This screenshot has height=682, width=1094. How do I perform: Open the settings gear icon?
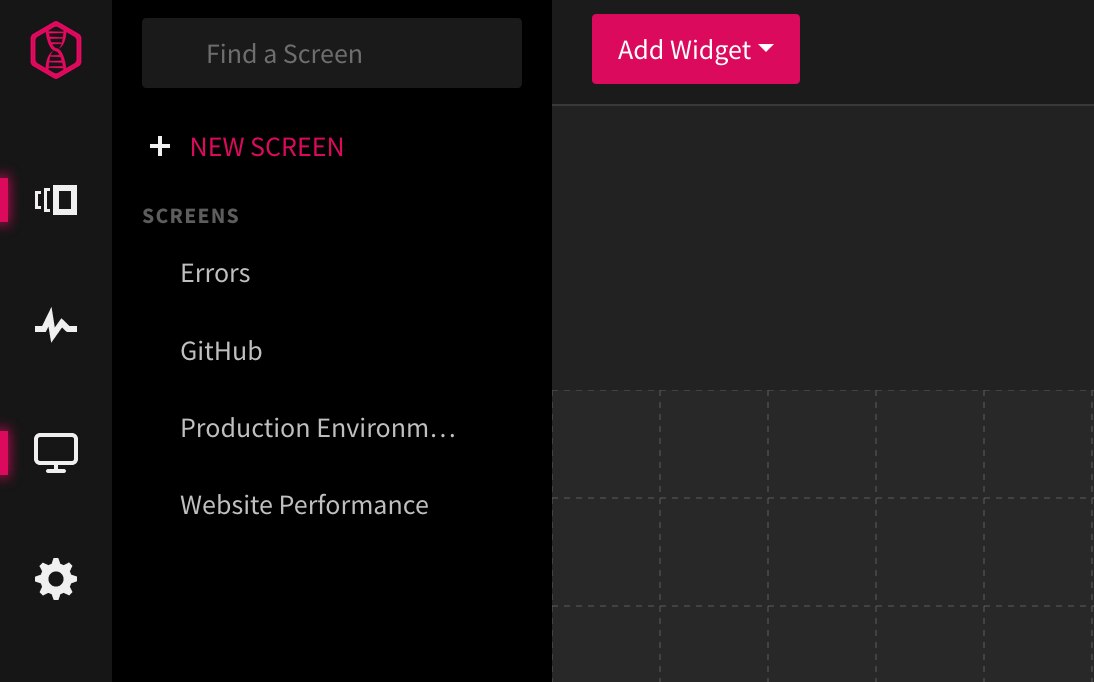[x=55, y=578]
